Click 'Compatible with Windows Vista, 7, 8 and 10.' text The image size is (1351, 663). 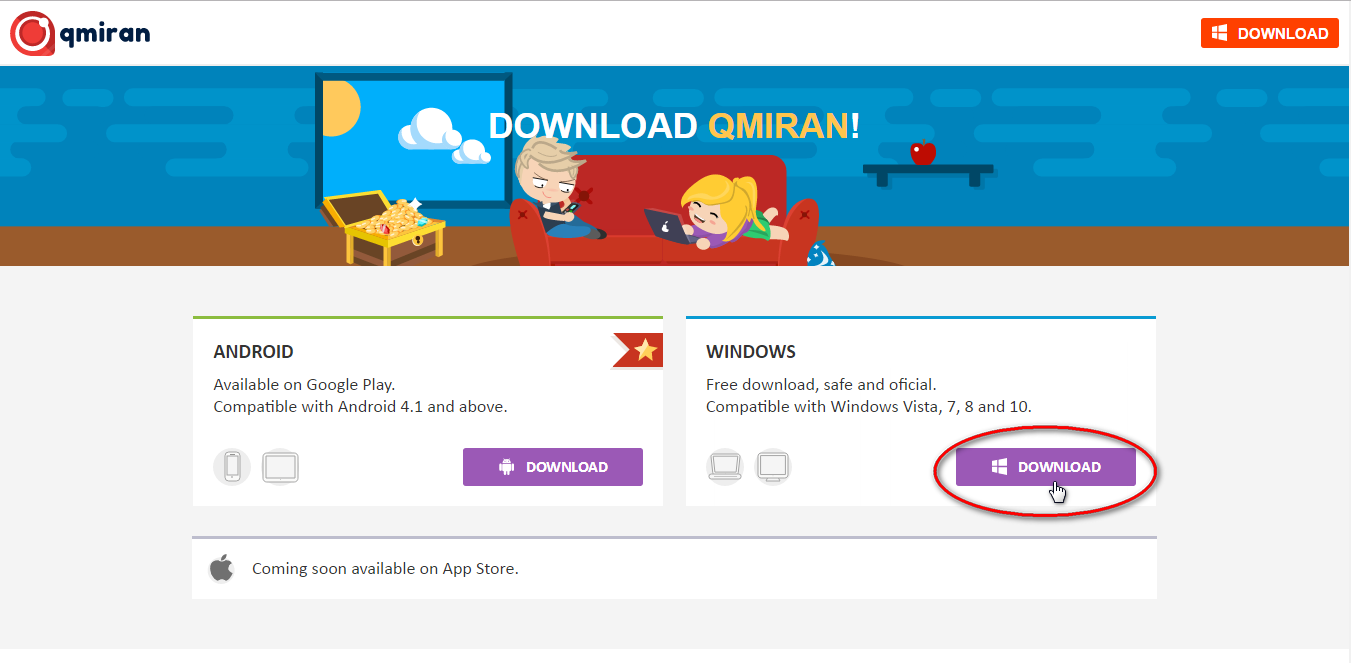[x=869, y=407]
